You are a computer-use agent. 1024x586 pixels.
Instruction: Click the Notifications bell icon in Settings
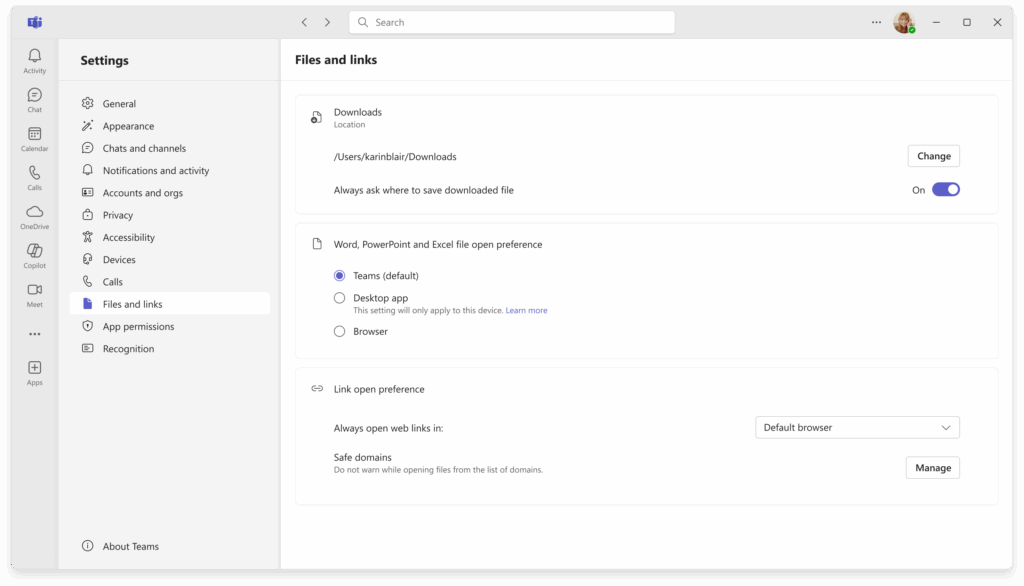[88, 170]
